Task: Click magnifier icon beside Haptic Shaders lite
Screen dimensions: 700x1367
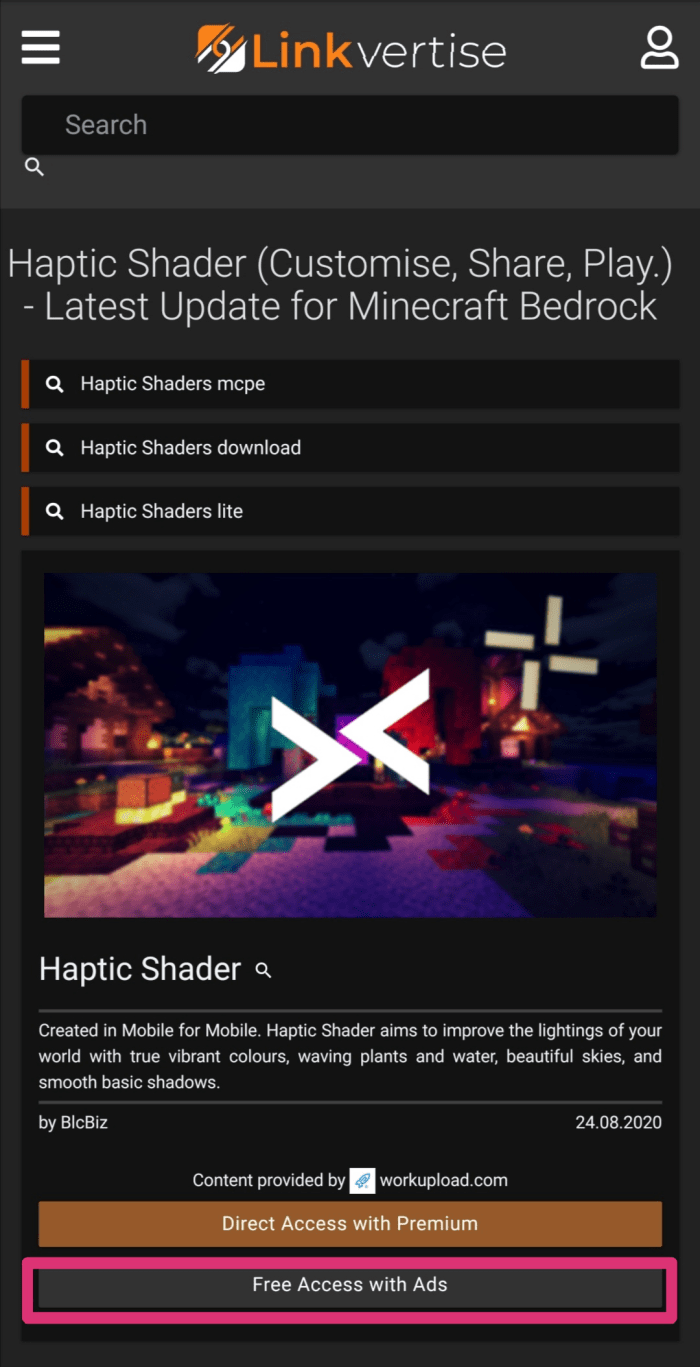Action: pos(55,511)
